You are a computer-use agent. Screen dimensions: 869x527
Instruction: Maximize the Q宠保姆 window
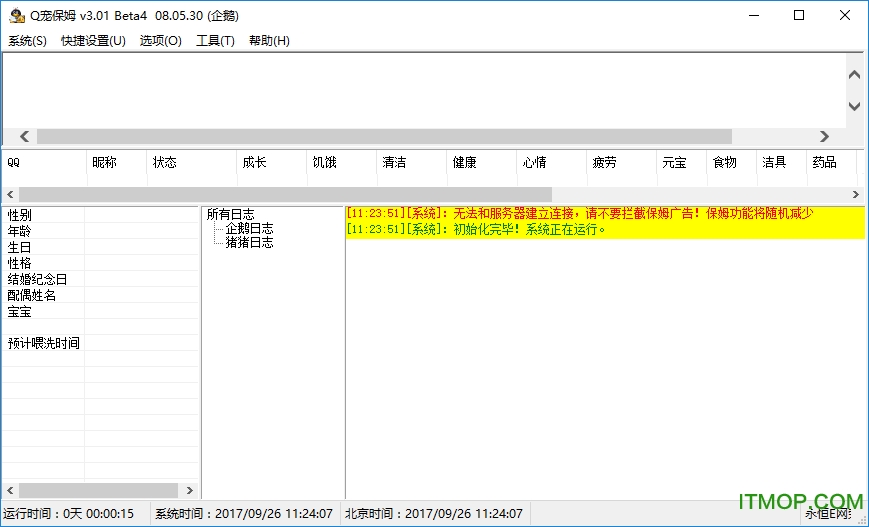tap(799, 16)
